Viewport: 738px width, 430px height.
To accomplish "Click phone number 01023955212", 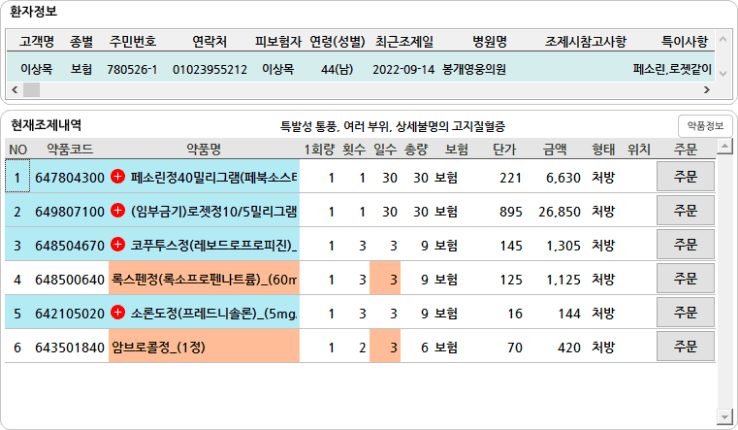I will click(x=209, y=70).
